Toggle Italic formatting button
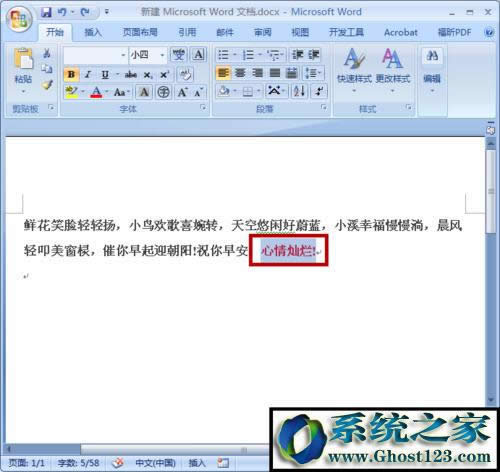 click(x=88, y=74)
